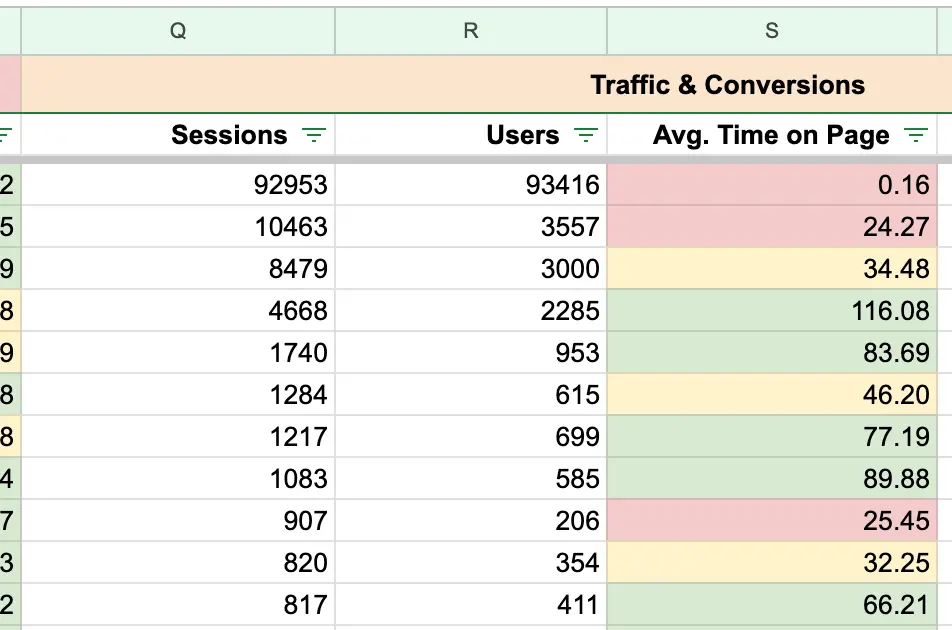Open the partially visible leftmost column filter
Viewport: 952px width, 630px height.
[x=6, y=135]
